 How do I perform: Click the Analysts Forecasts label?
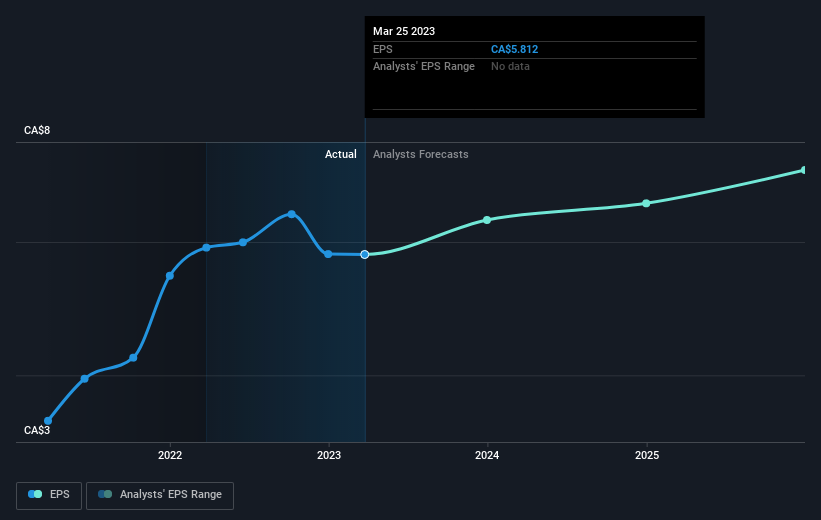coord(420,154)
